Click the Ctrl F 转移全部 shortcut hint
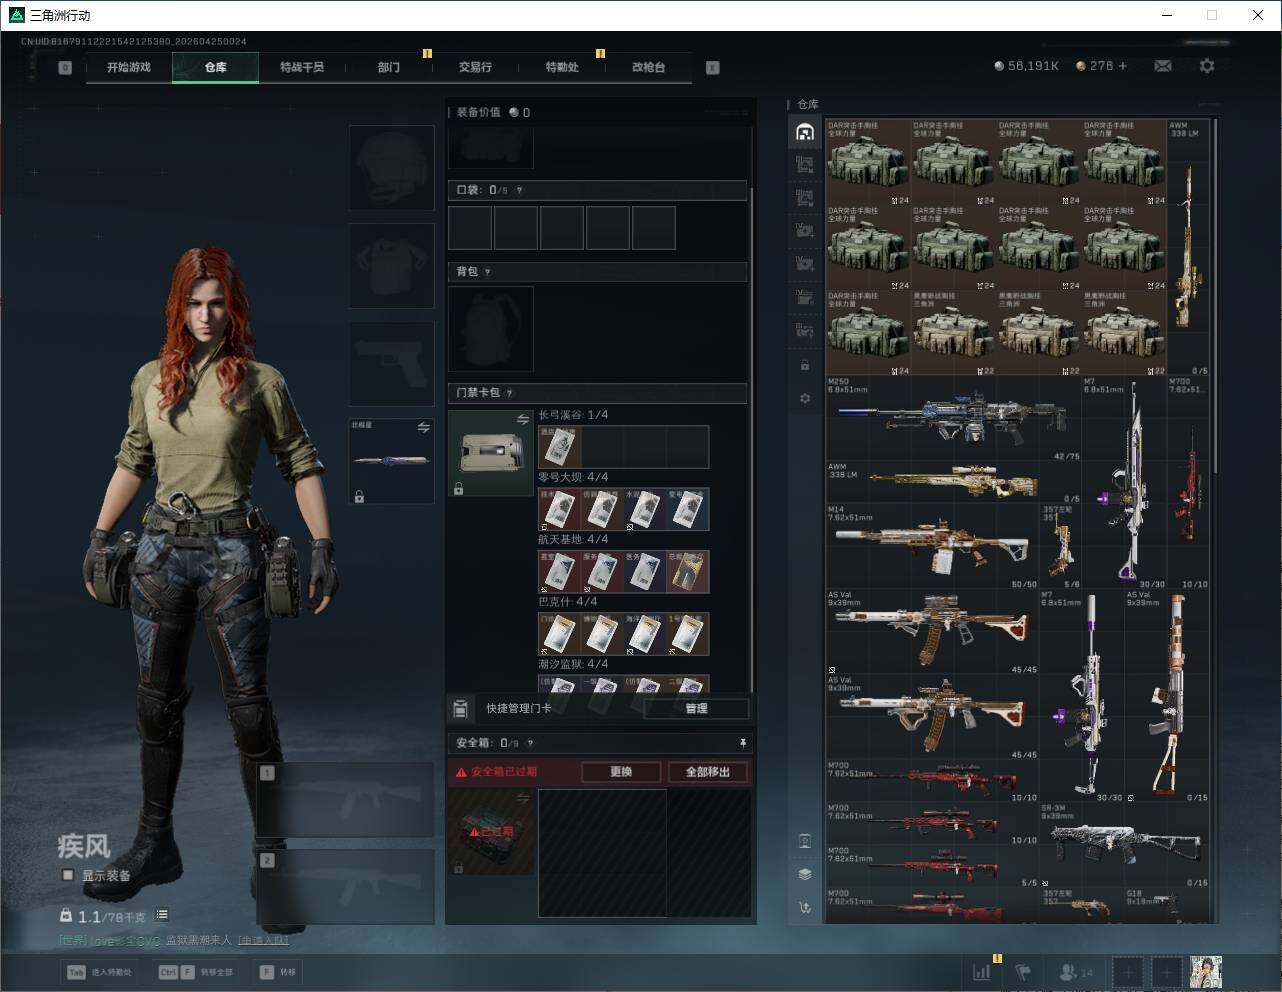The width and height of the screenshot is (1282, 992). [x=197, y=972]
